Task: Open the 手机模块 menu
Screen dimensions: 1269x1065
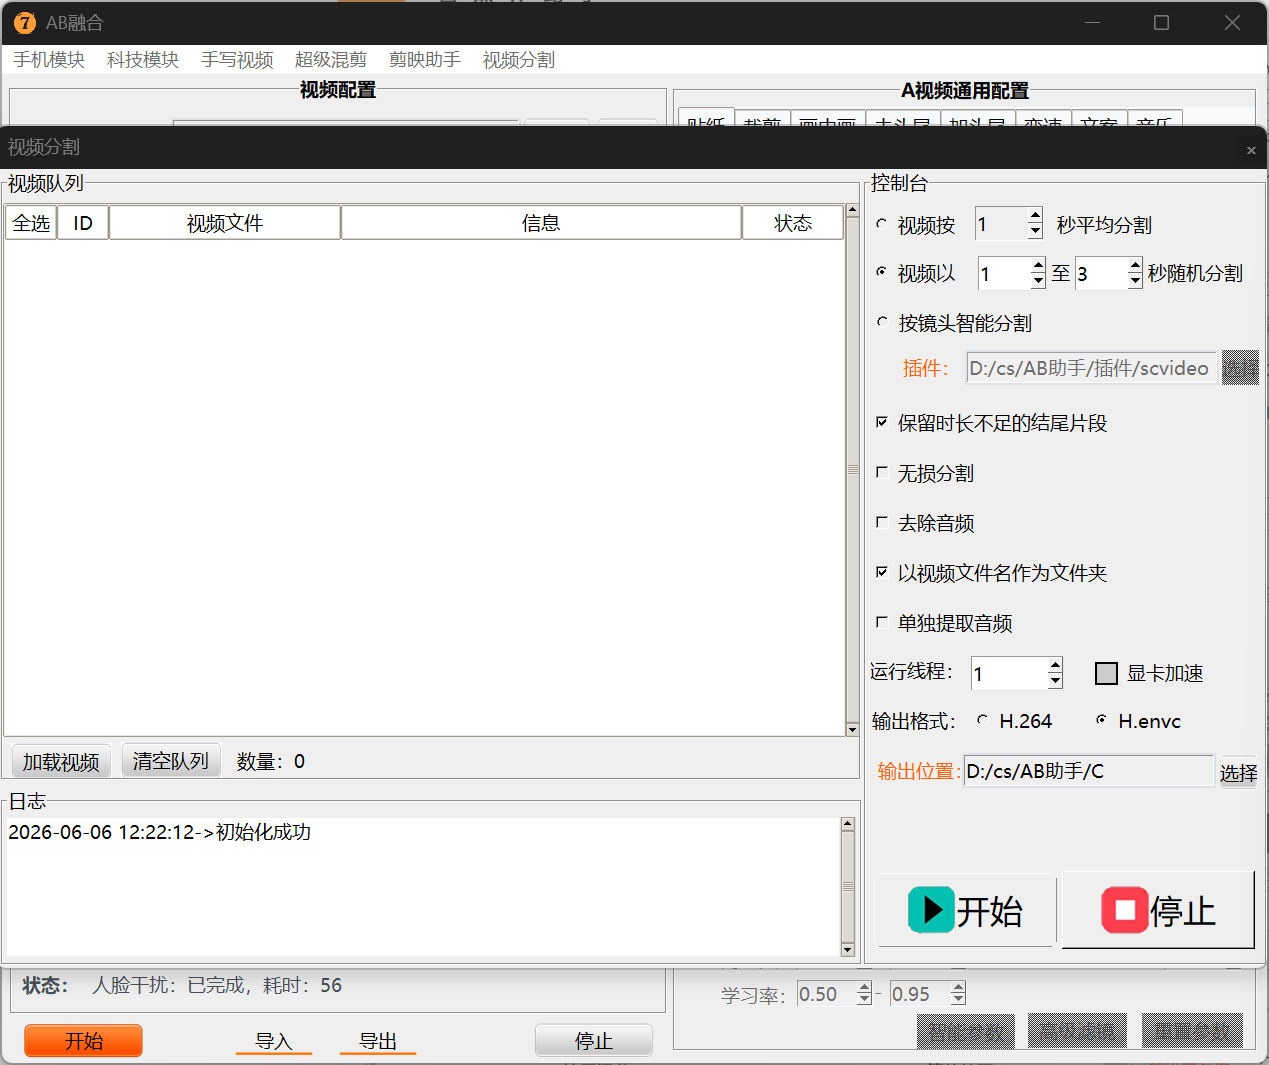Action: tap(49, 60)
